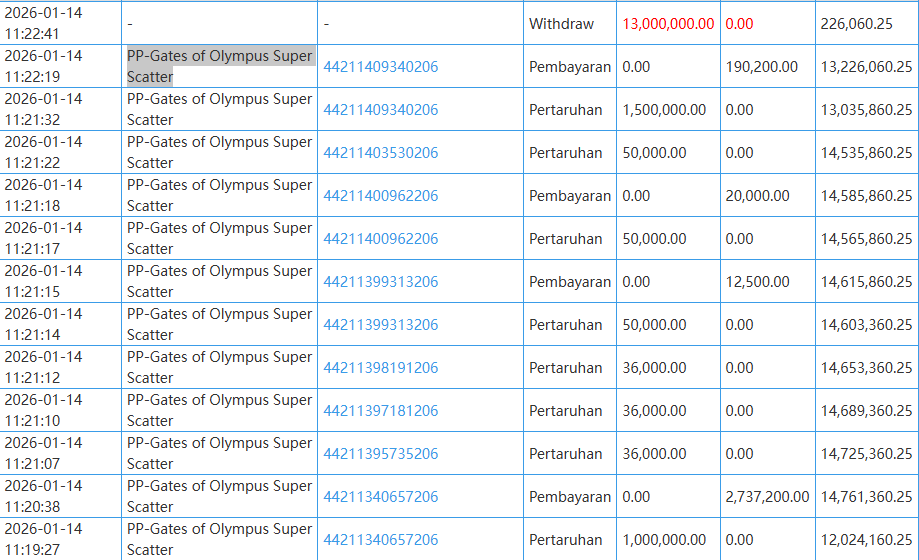Select the 226,060.25 balance cell
Screen dimensions: 919x560
(856, 24)
